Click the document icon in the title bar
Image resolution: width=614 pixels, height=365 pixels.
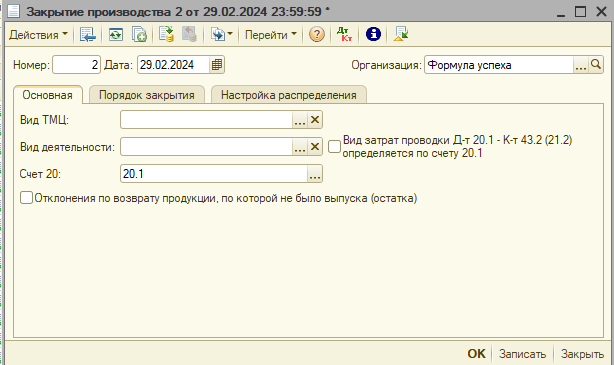click(14, 11)
